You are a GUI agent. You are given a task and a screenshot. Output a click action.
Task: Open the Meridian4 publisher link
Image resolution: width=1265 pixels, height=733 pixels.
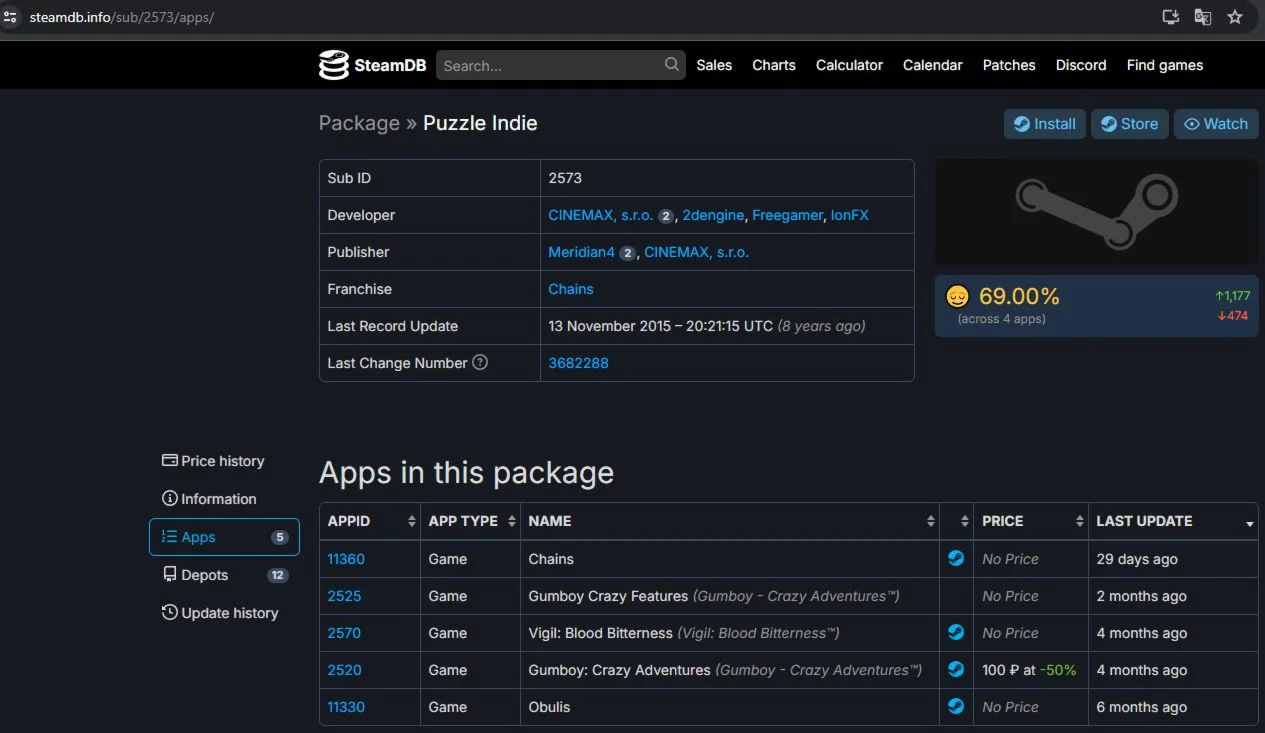[581, 252]
